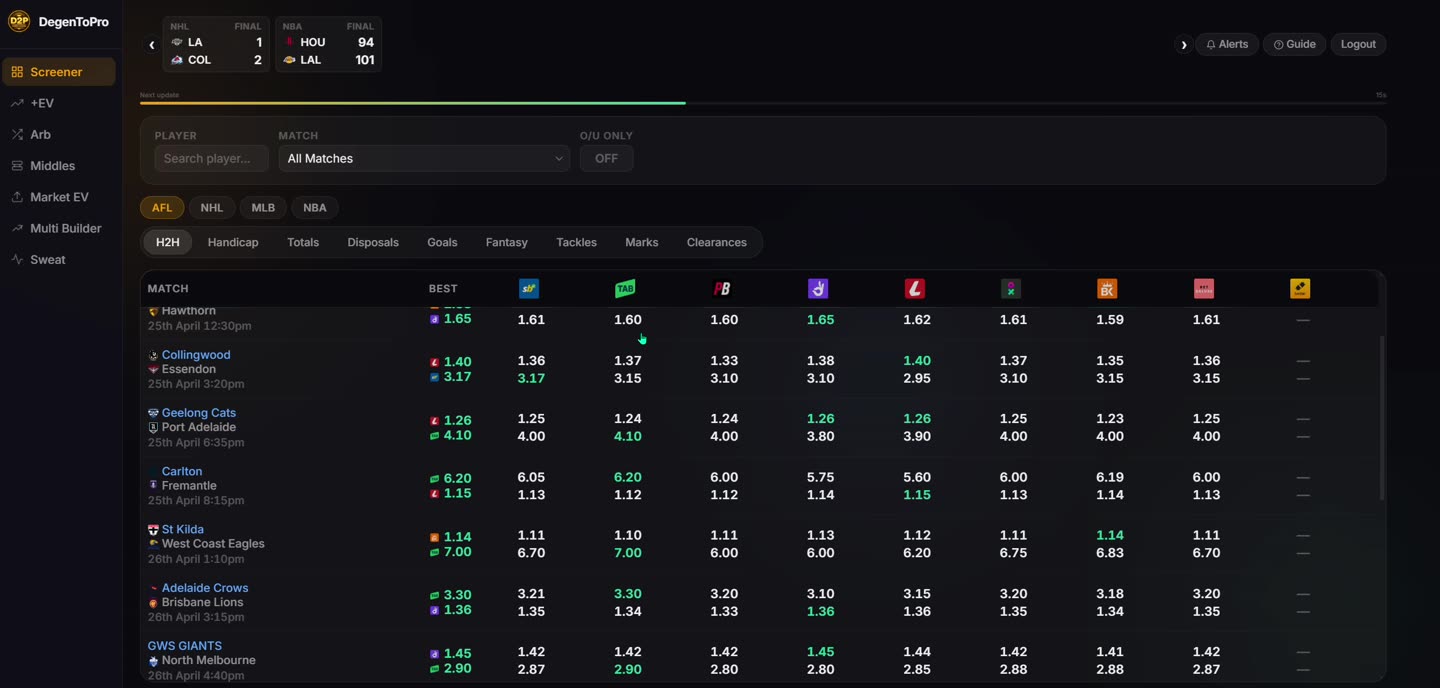Click the Ladbrokes bookmaker column icon
1440x688 pixels.
pos(915,288)
